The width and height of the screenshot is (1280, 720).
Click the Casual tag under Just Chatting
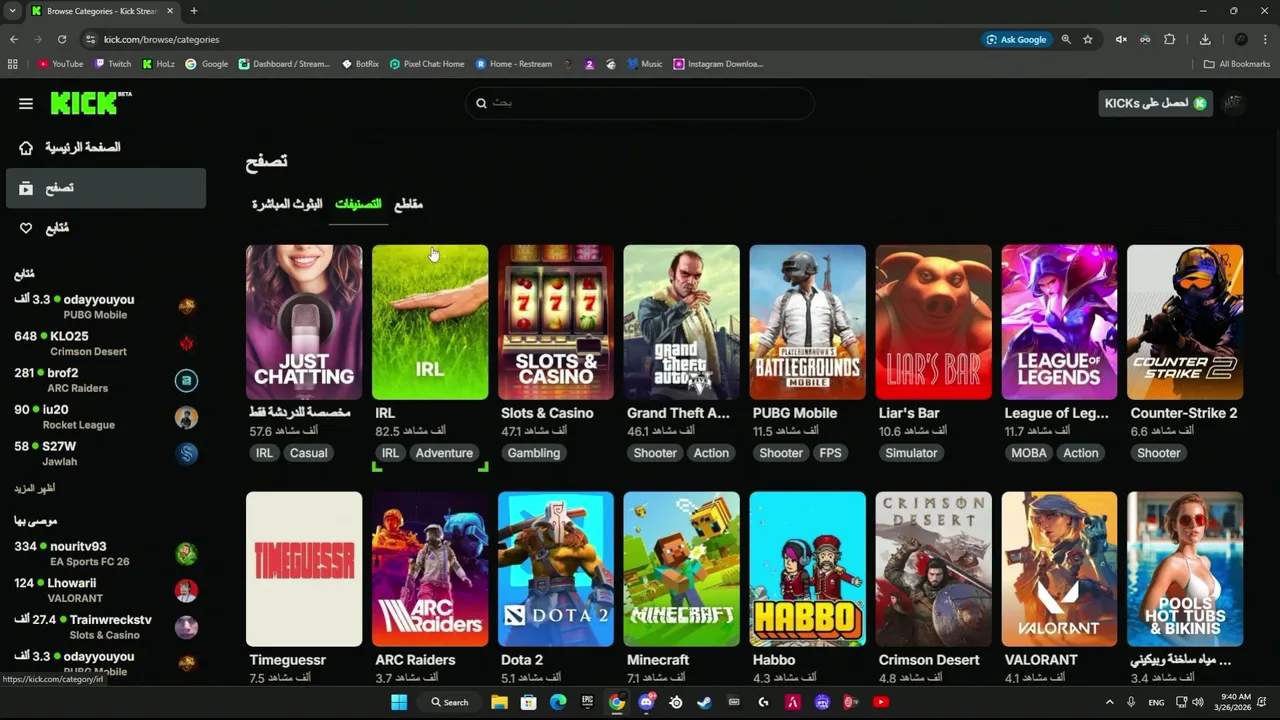pos(308,453)
